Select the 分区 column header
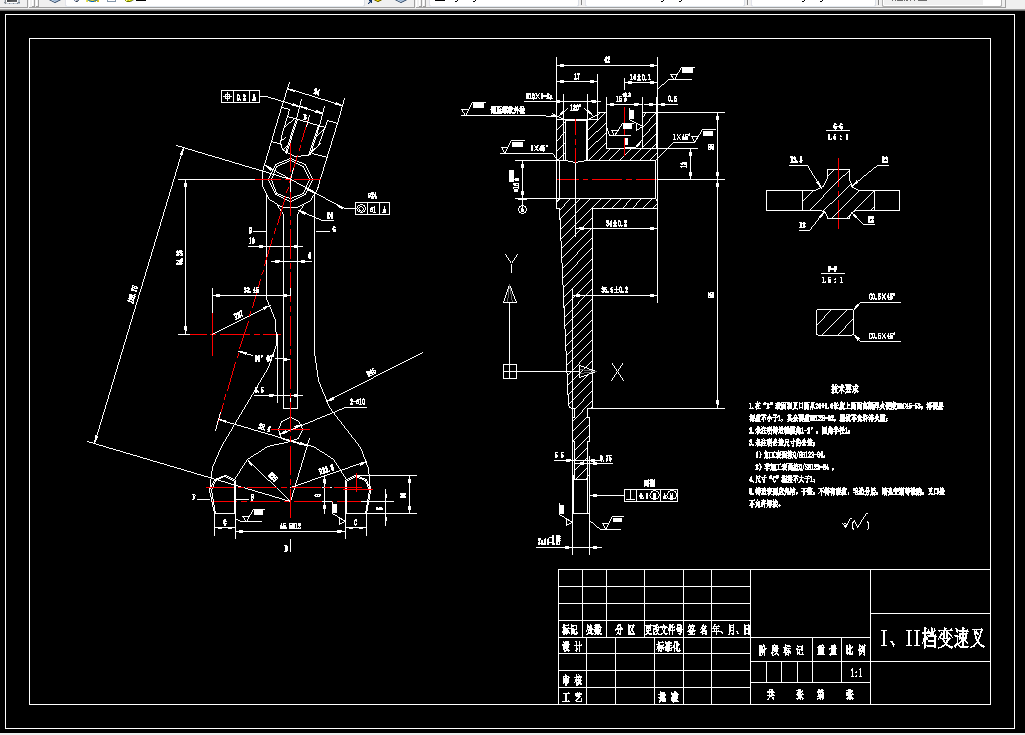1025x735 pixels. 625,630
